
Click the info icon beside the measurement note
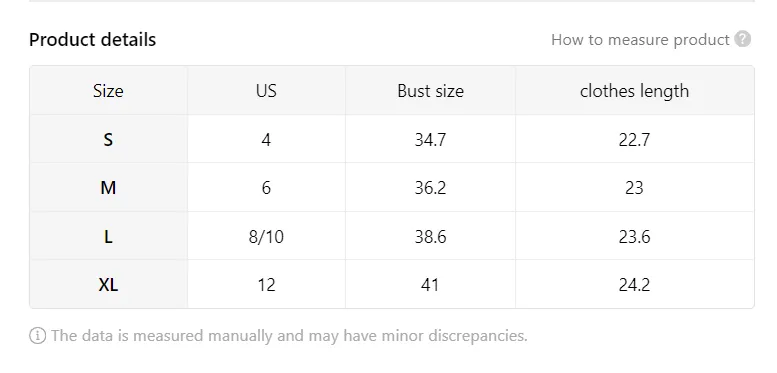[37, 336]
